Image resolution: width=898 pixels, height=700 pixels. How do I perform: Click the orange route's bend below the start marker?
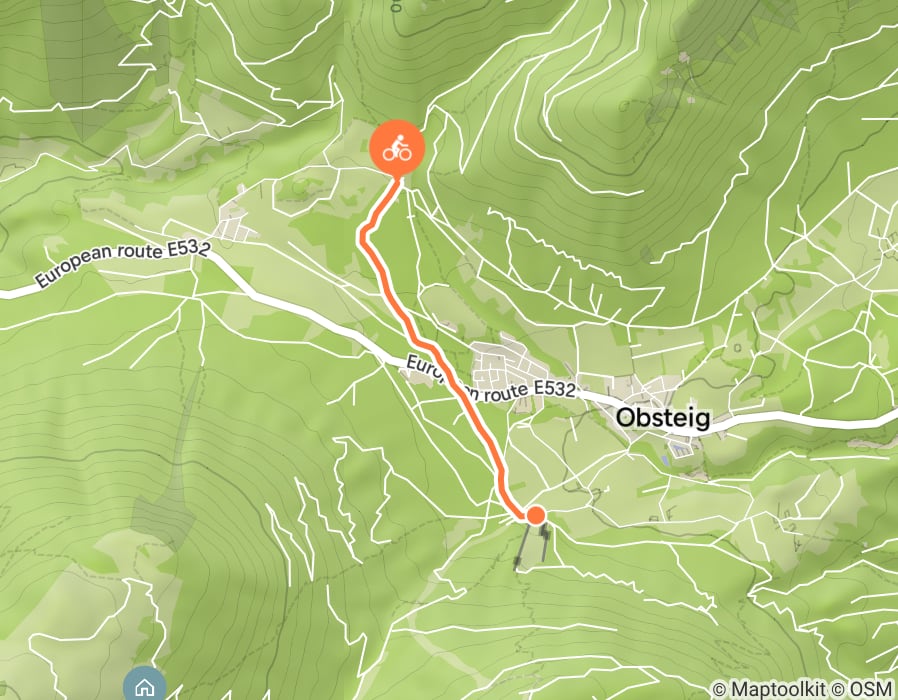(x=363, y=235)
